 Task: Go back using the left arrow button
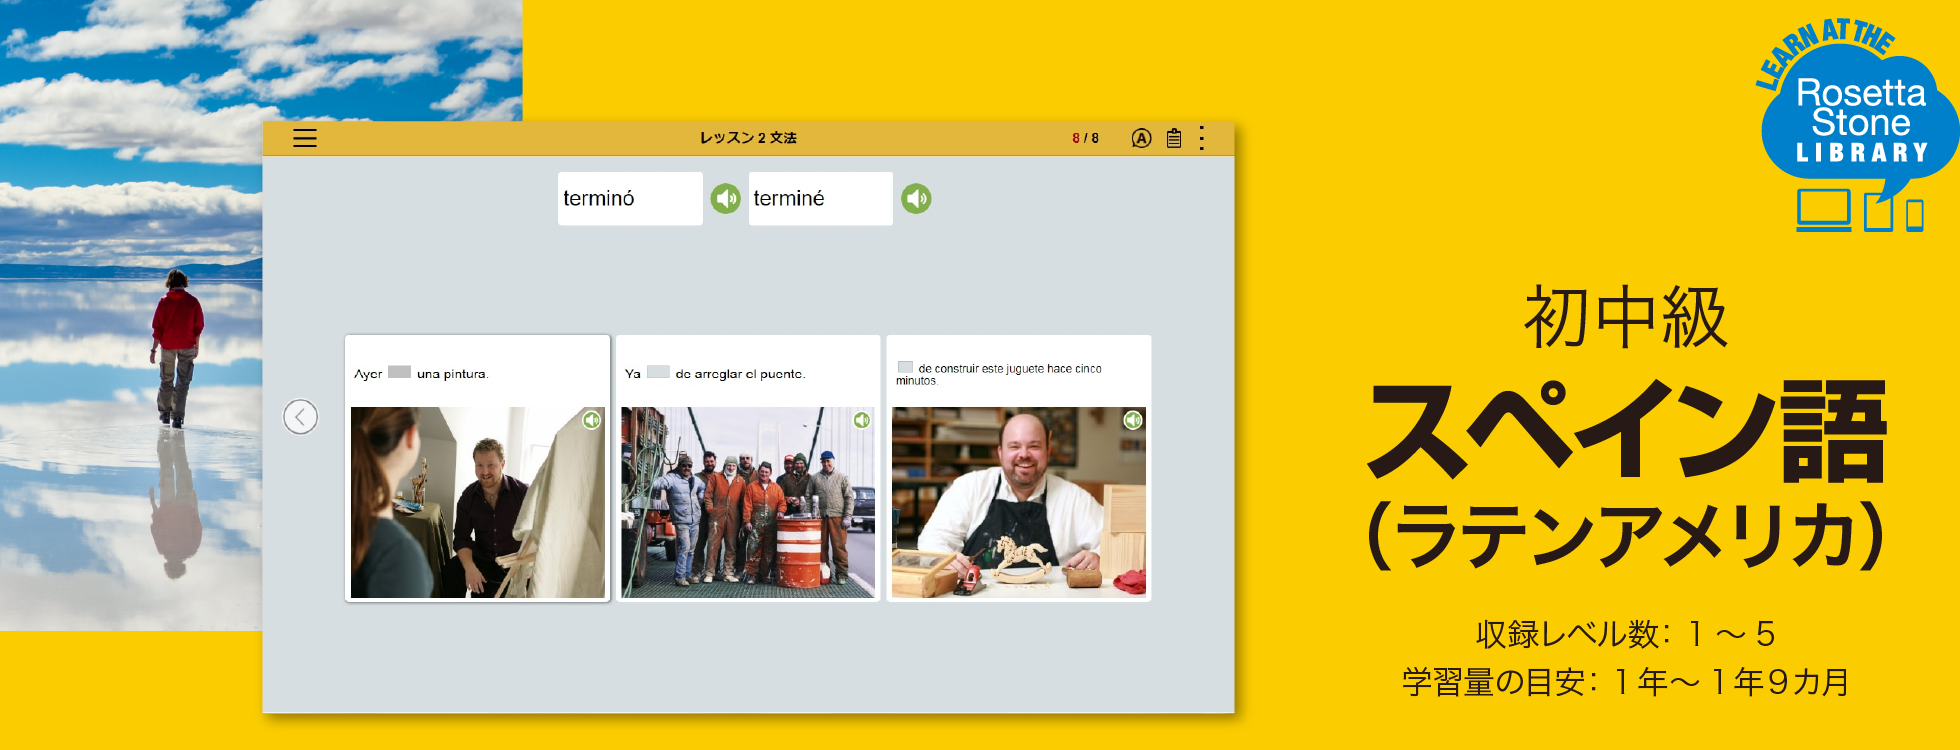pyautogui.click(x=300, y=417)
